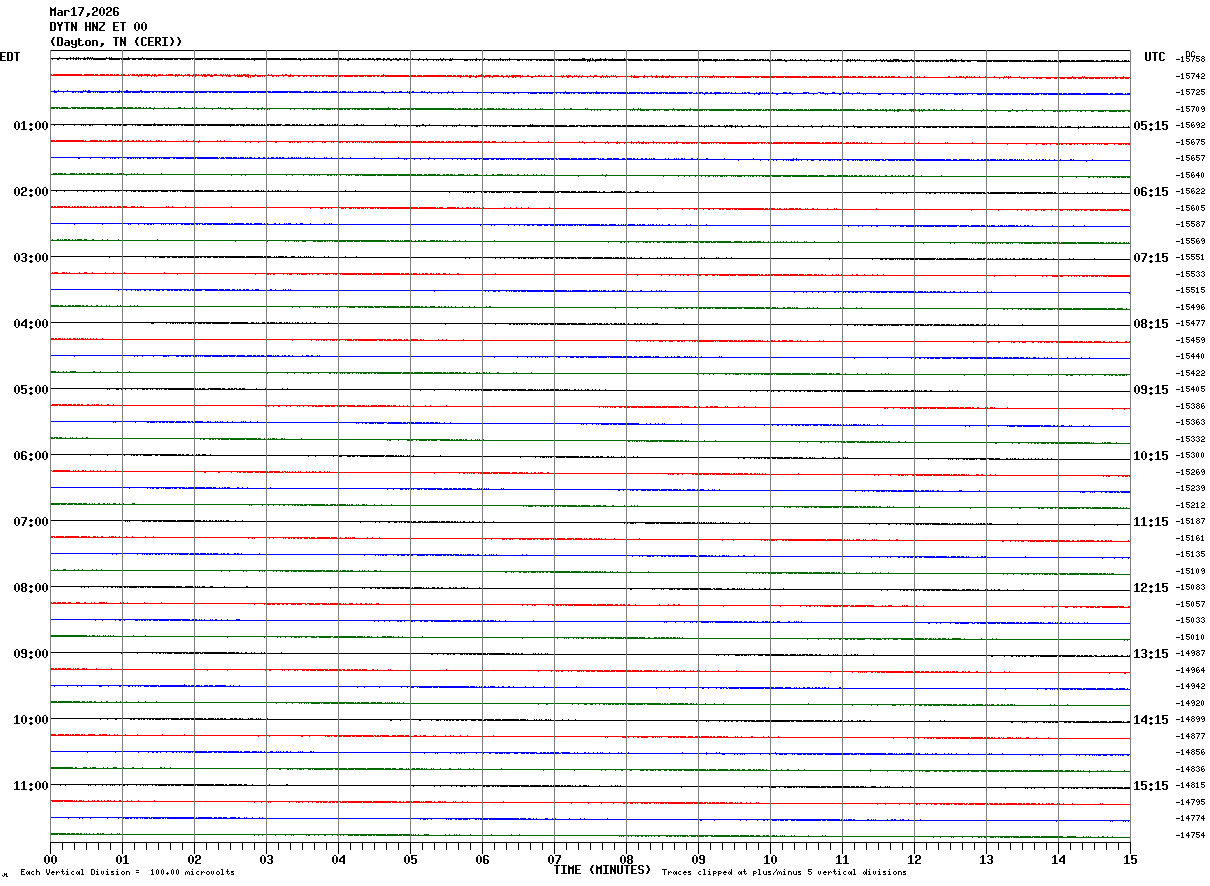
Task: Select the 11:00 EDT time label
Action: coord(31,786)
